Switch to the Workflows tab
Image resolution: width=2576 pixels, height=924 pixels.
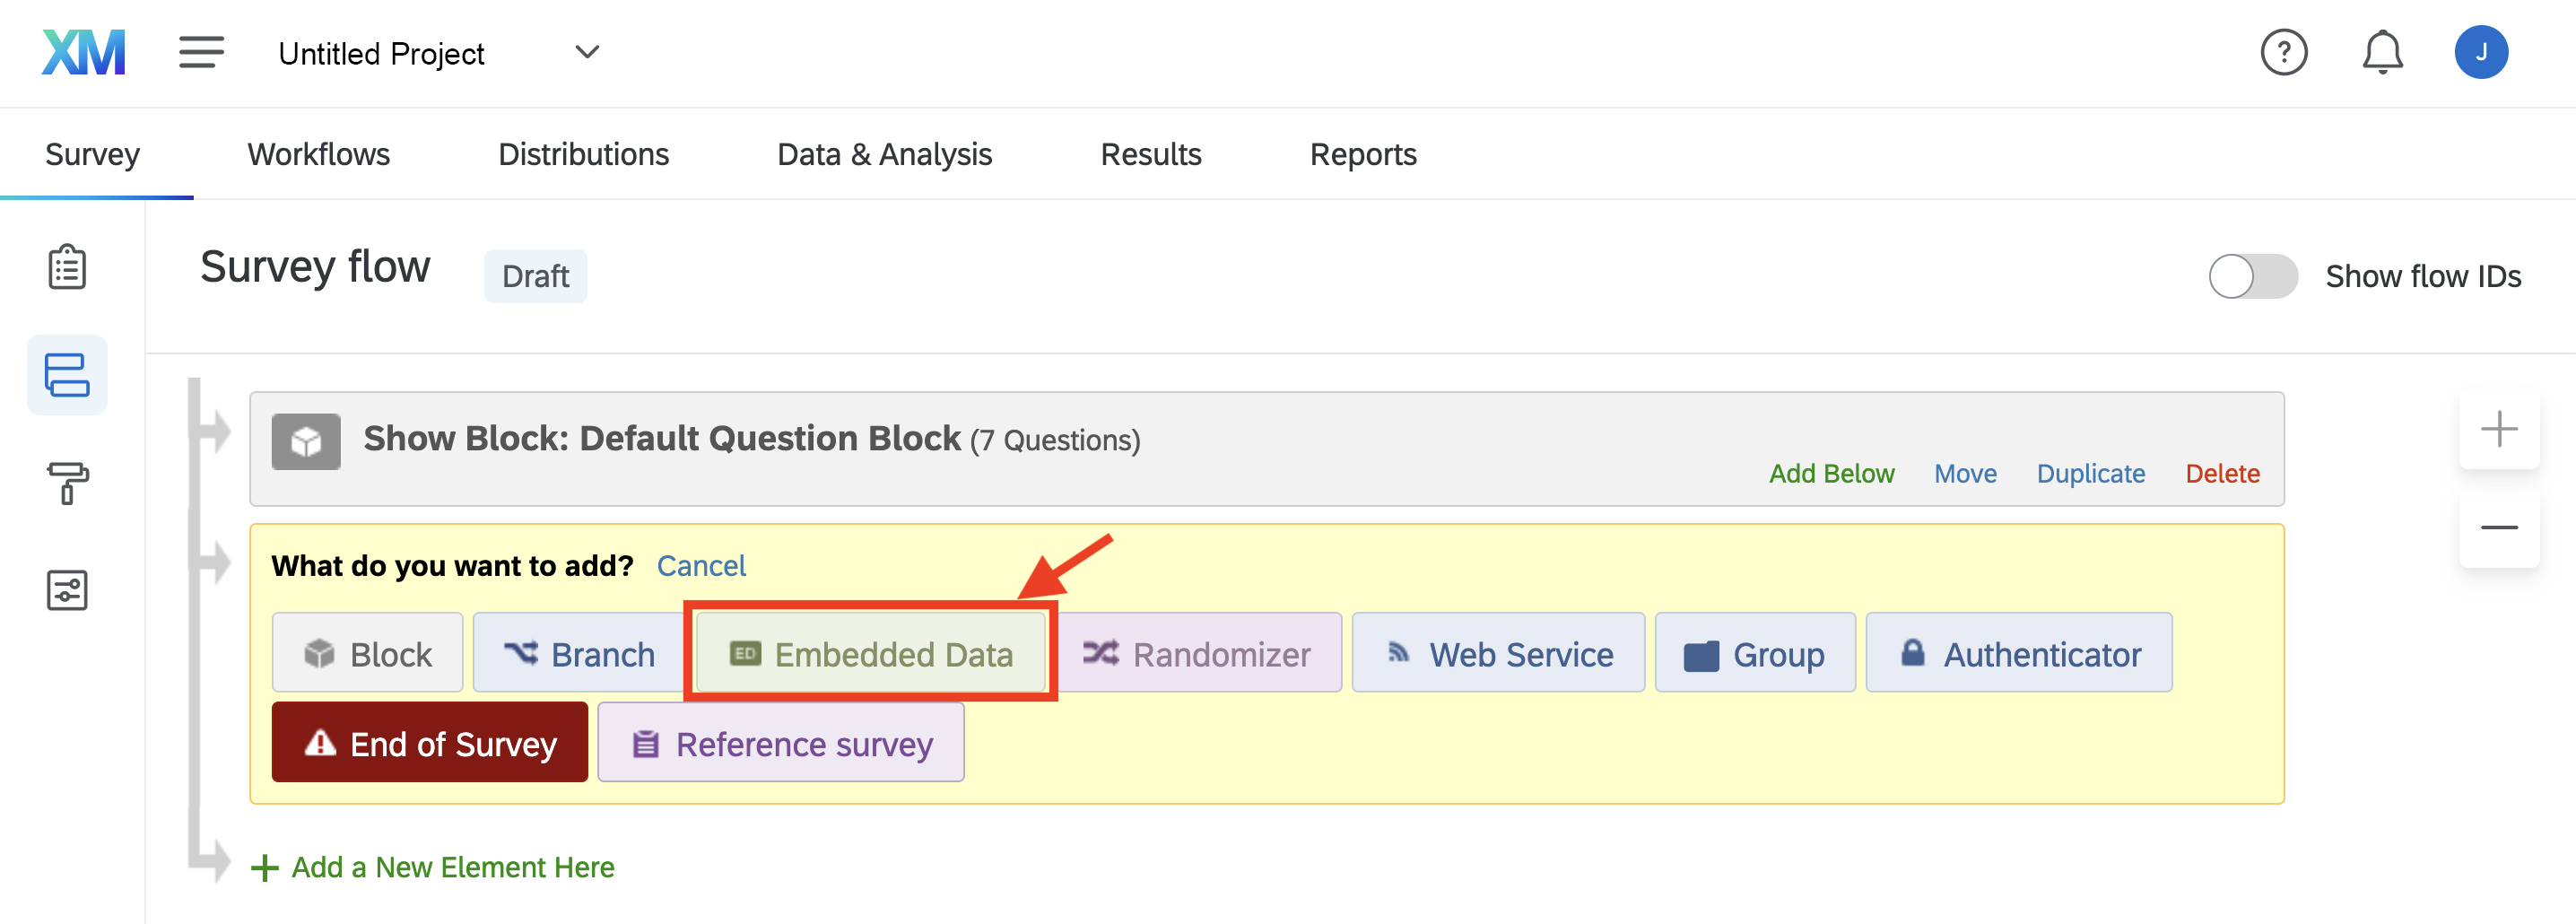[x=318, y=154]
